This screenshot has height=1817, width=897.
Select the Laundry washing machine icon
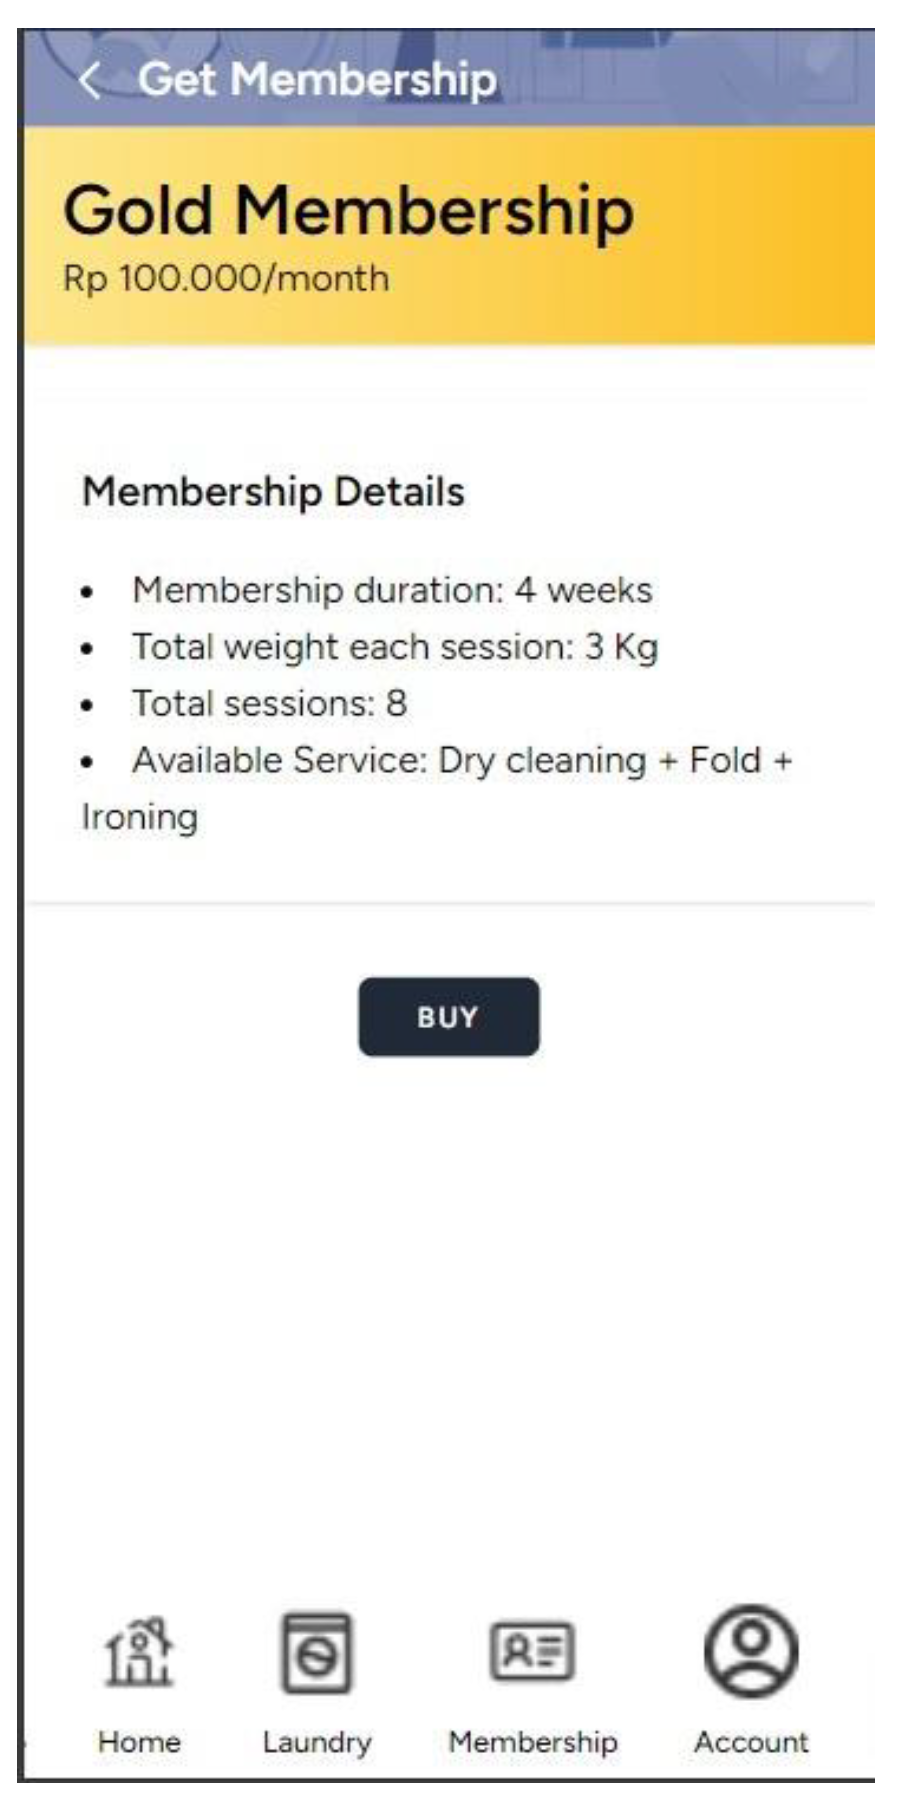(316, 1652)
